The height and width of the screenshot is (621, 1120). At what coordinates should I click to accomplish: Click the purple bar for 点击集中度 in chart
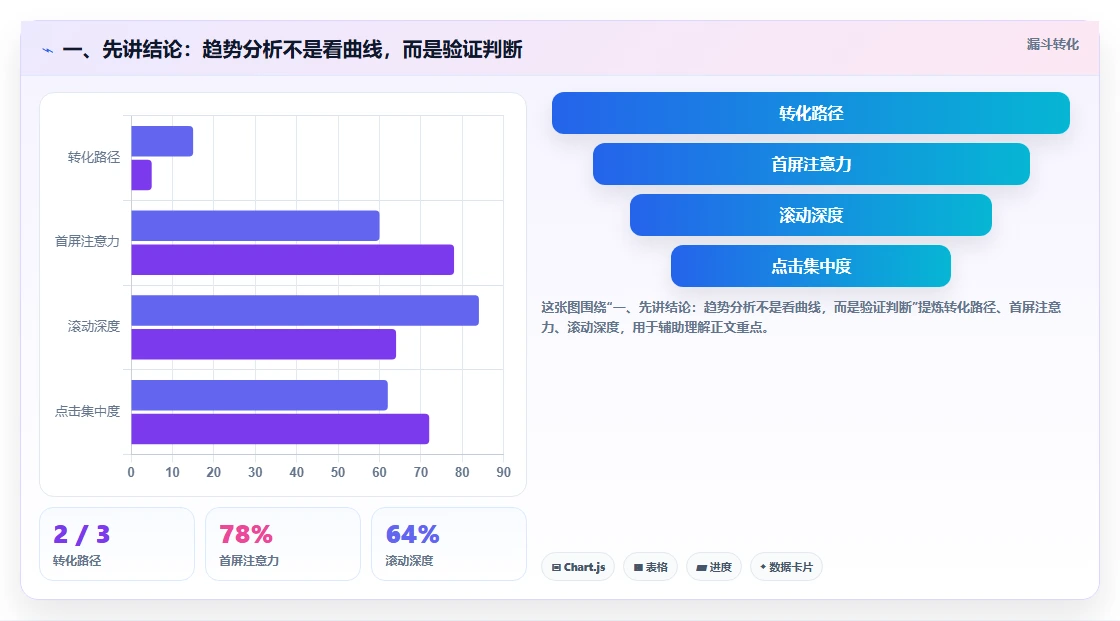point(280,429)
